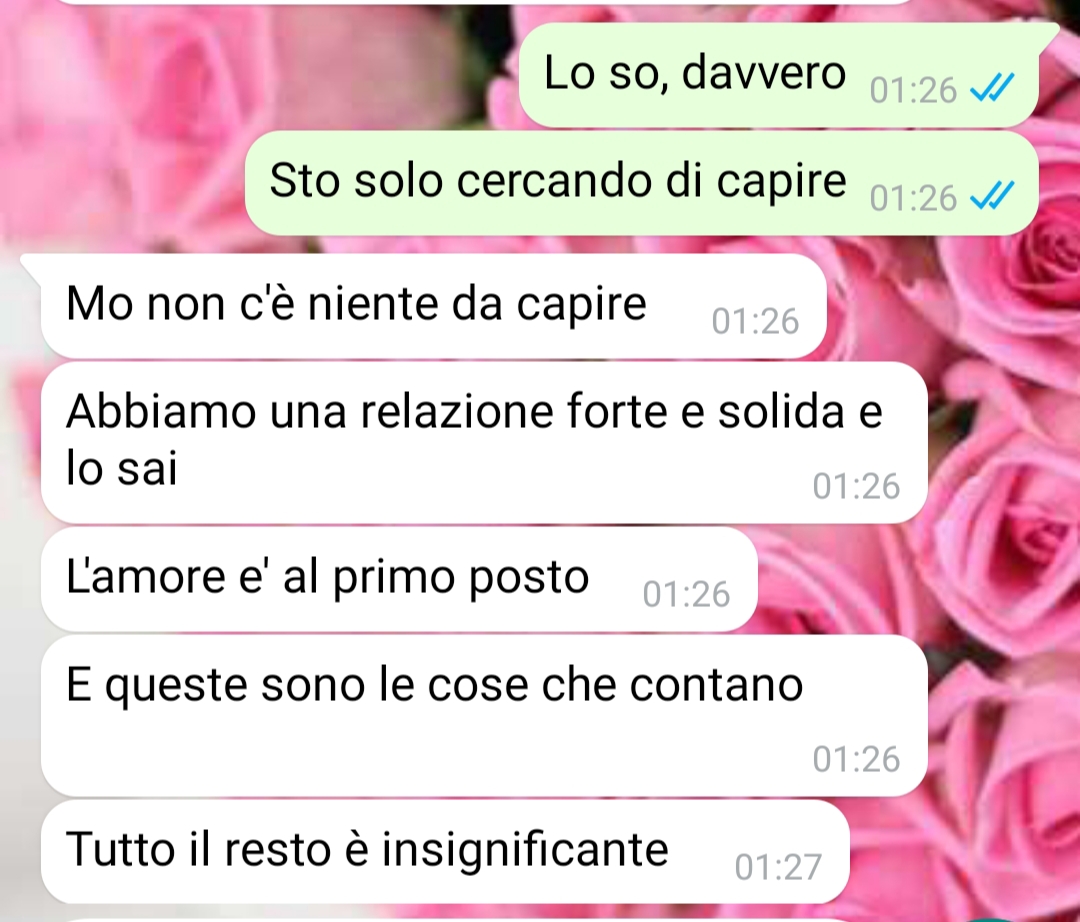The width and height of the screenshot is (1080, 922).
Task: Tap the "L'amore e' al primo posto" bubble
Action: [399, 579]
